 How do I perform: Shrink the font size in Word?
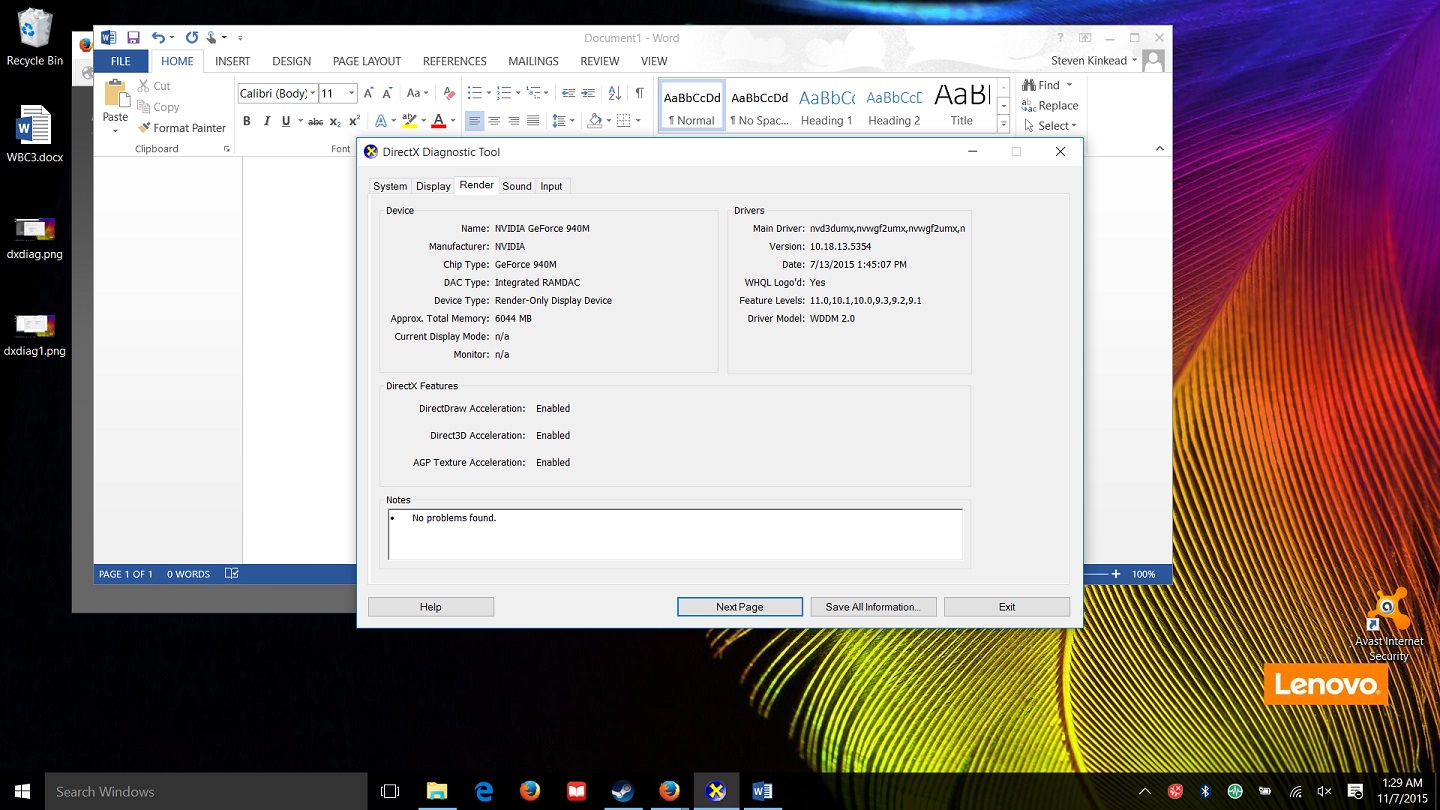click(x=387, y=93)
